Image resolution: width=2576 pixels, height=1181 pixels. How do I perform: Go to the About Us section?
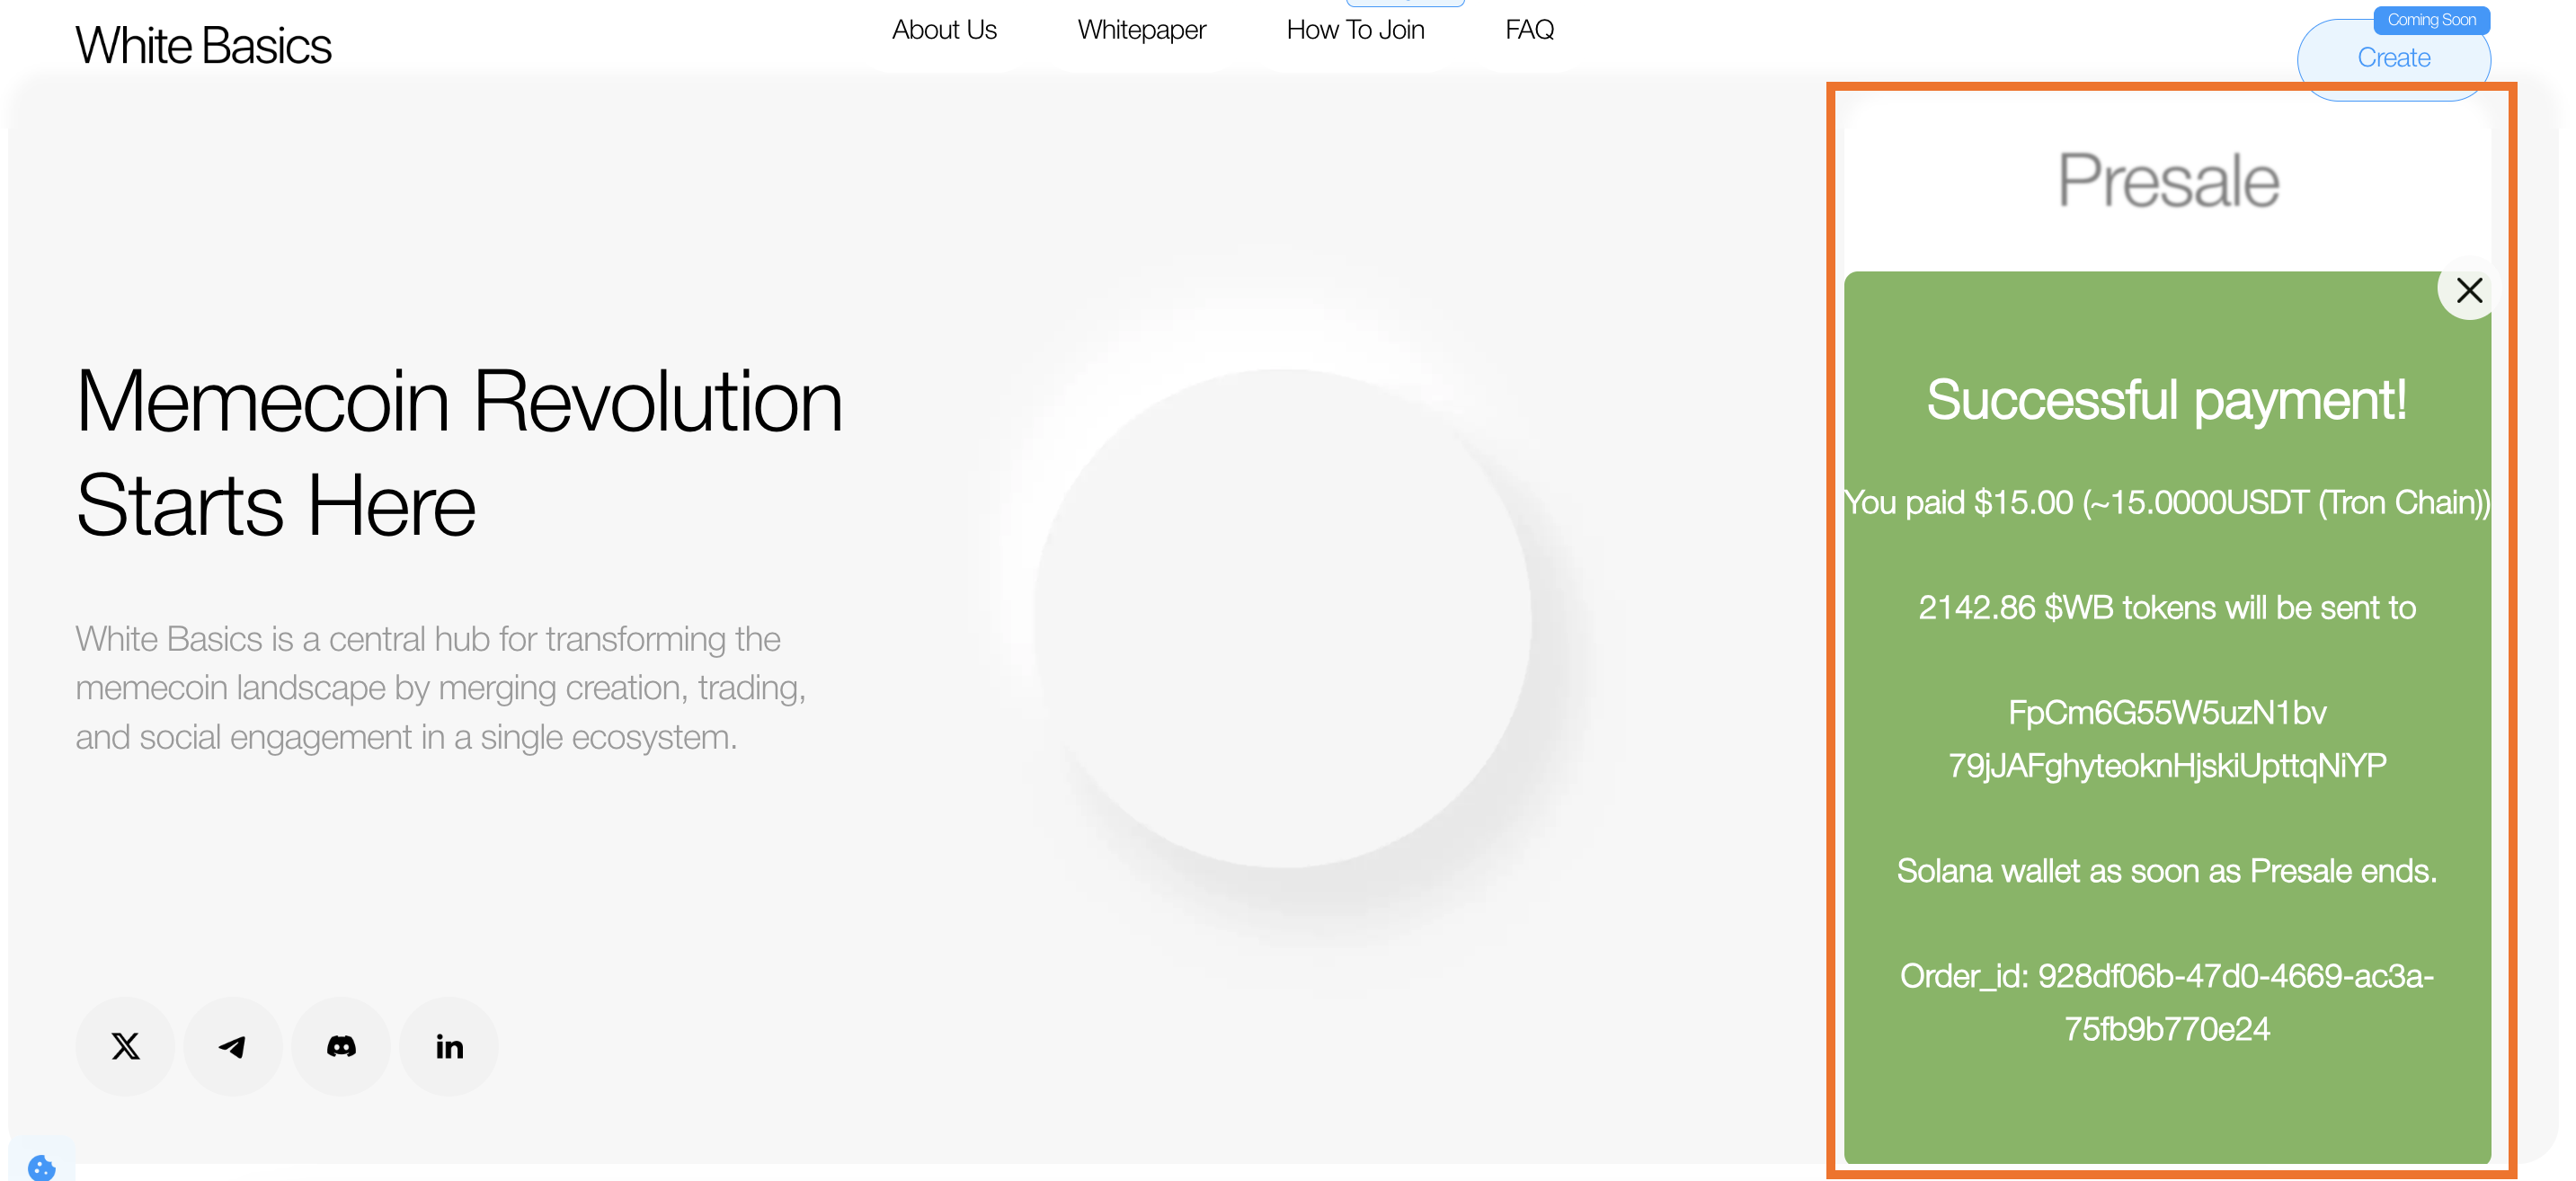click(944, 30)
